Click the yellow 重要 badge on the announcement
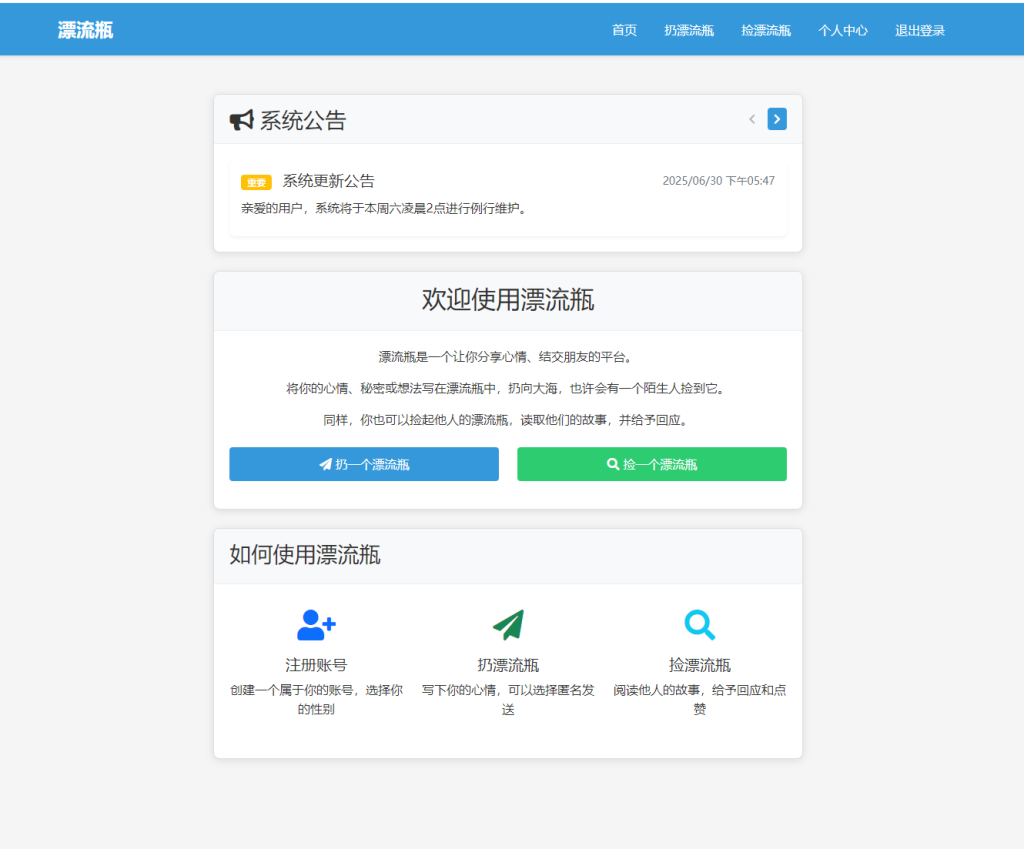 coord(255,183)
